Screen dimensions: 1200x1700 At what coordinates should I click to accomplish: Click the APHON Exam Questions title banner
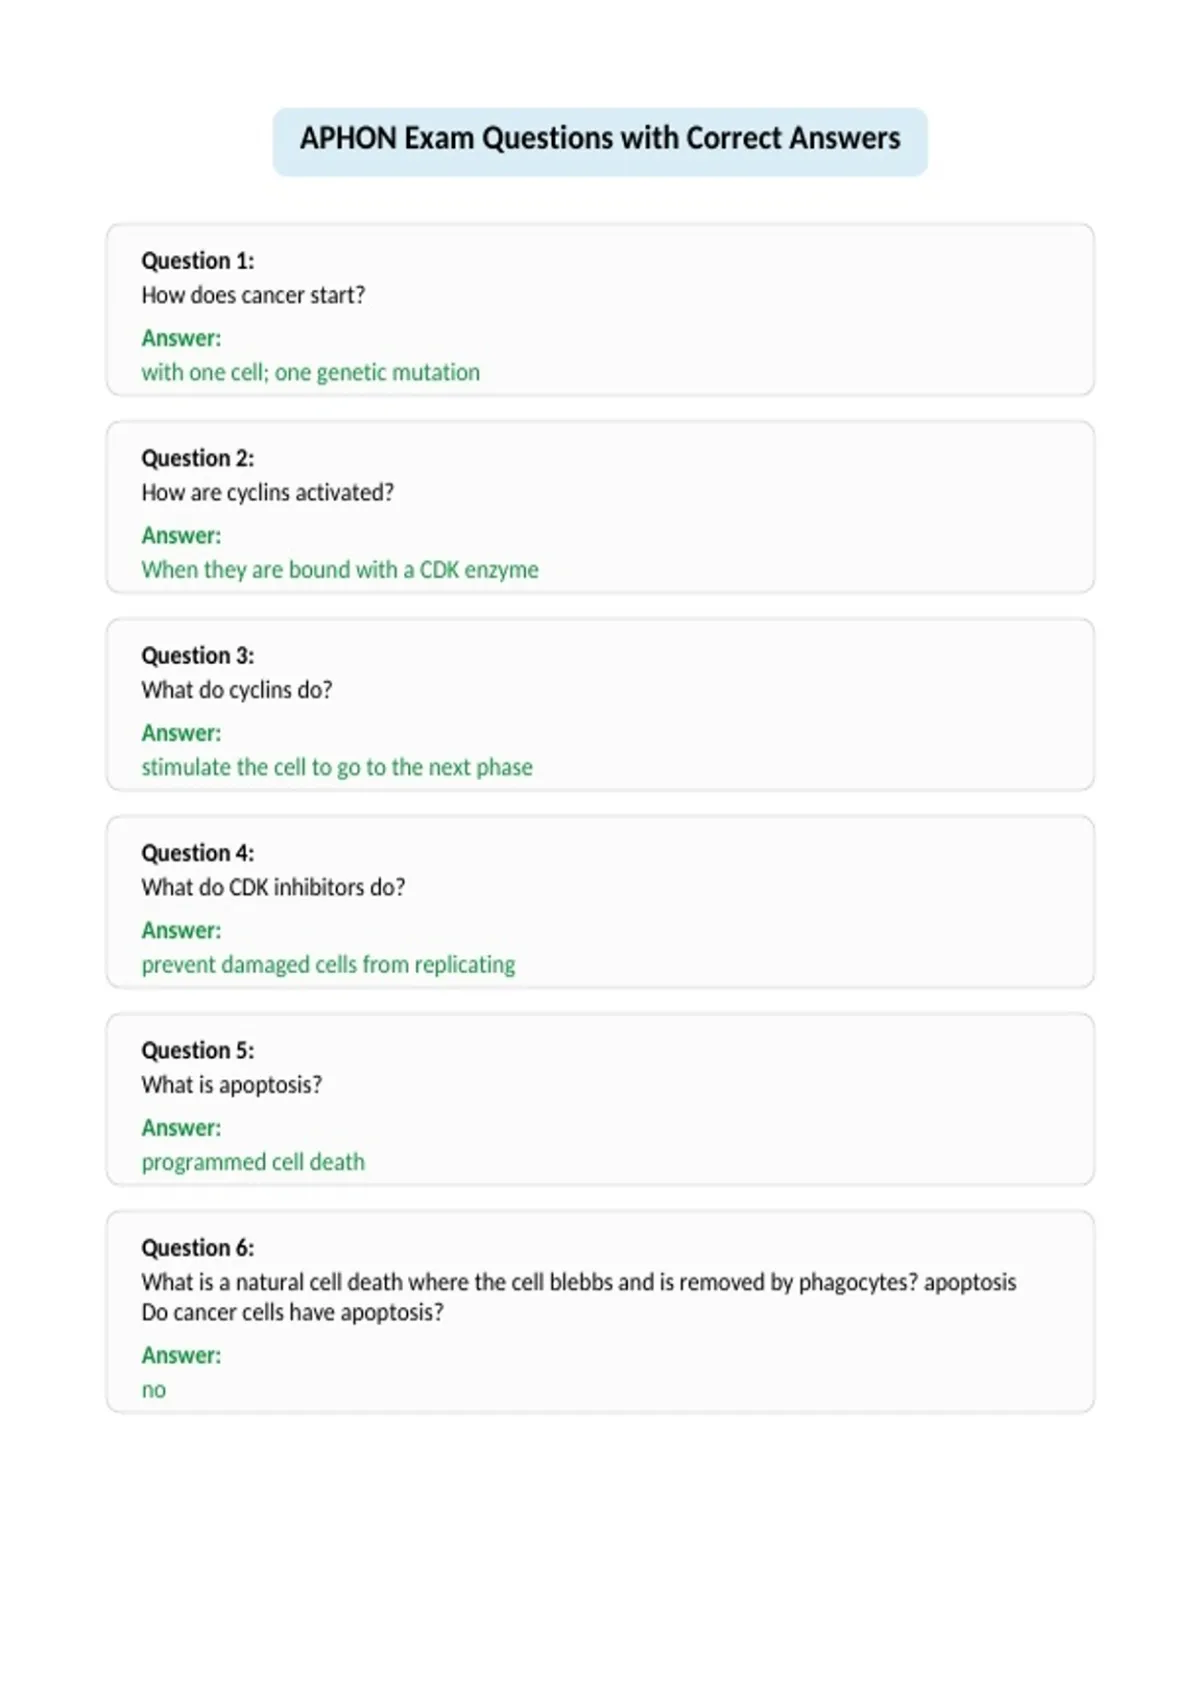pyautogui.click(x=600, y=142)
